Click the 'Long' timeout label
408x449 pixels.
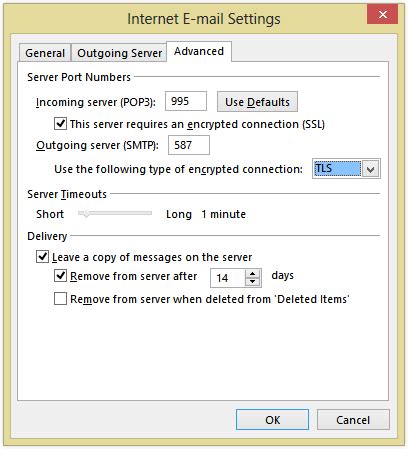(x=179, y=214)
